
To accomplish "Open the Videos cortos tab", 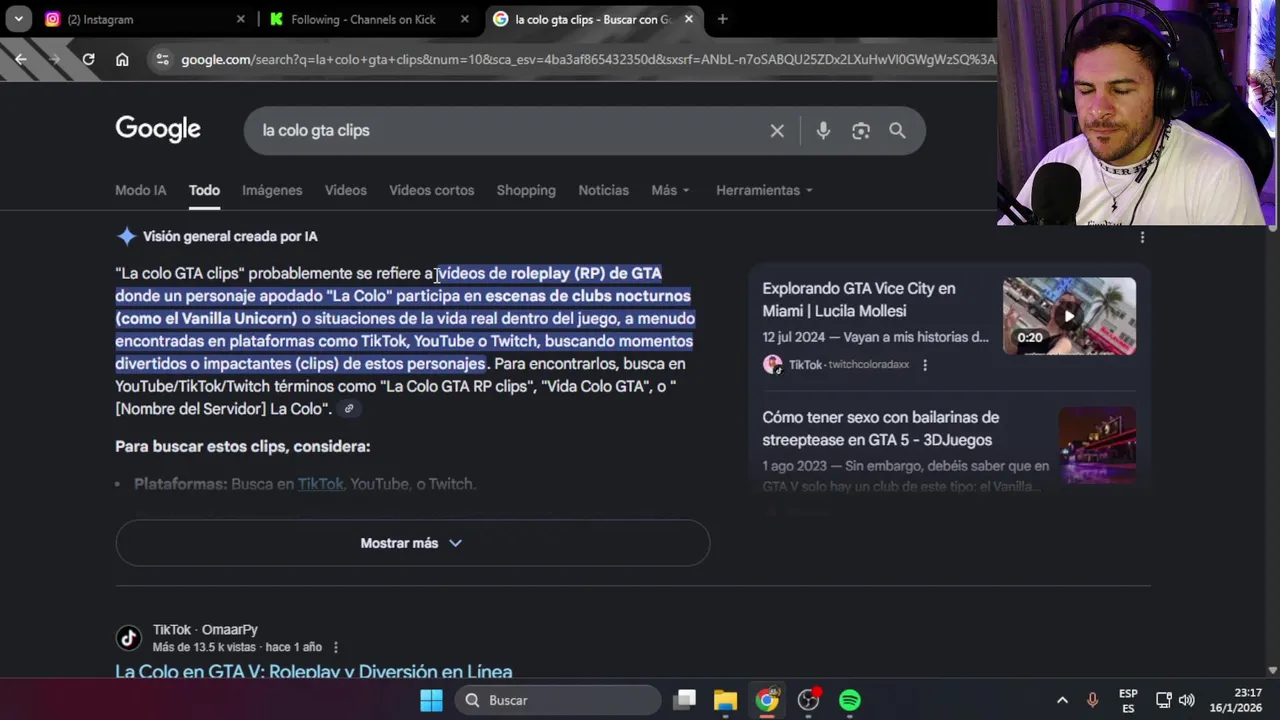I will (432, 190).
